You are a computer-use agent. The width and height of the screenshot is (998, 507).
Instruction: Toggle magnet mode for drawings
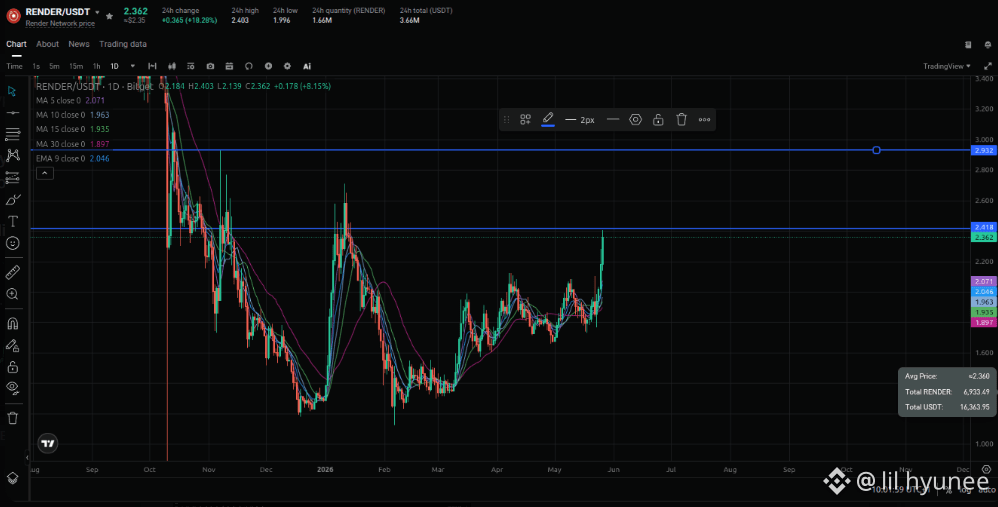(12, 323)
